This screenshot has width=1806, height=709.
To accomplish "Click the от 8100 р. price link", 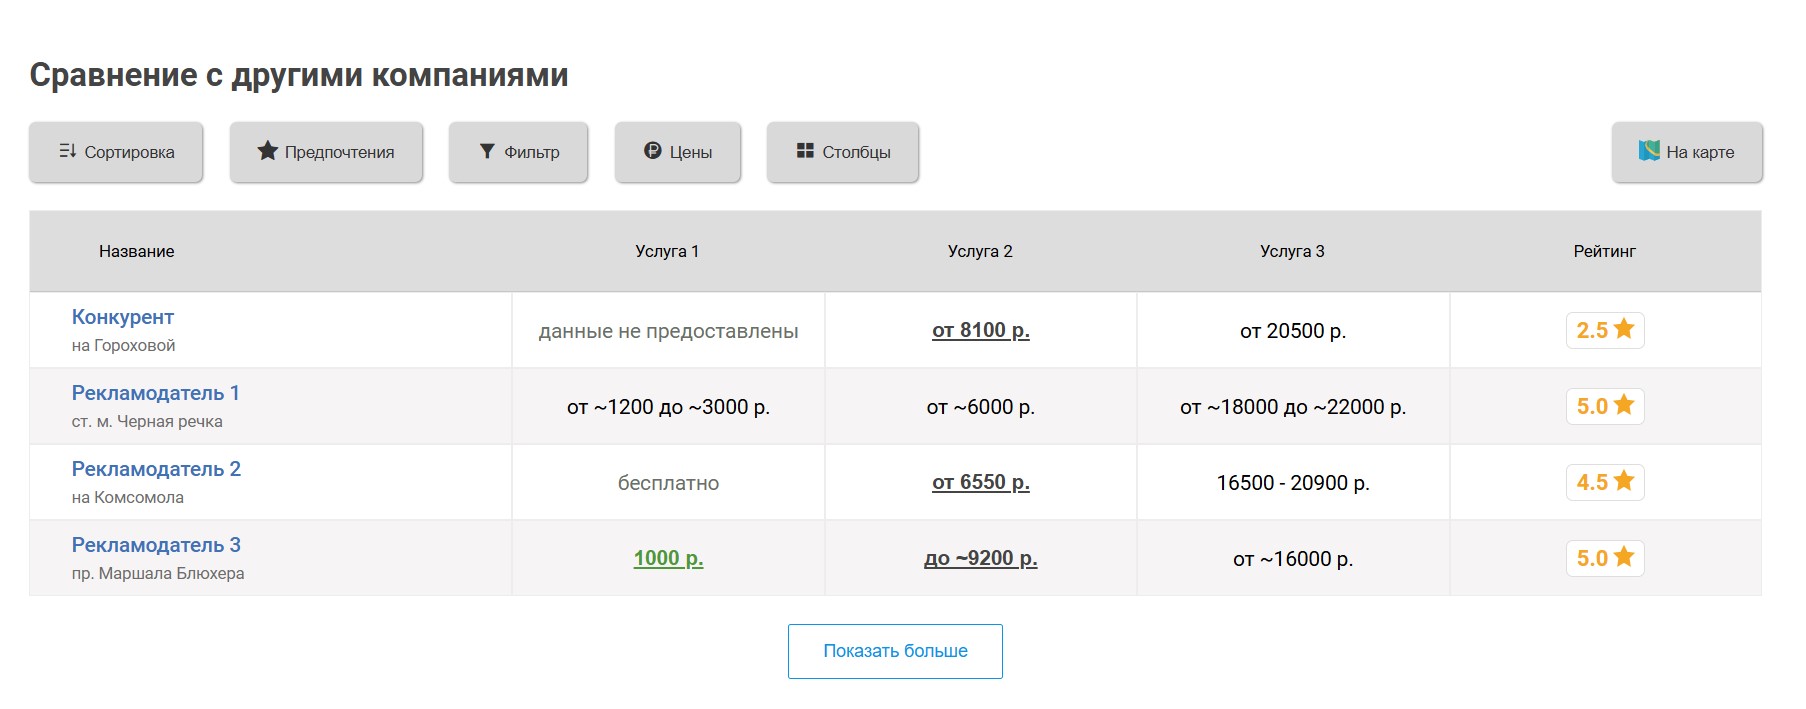I will pos(980,330).
